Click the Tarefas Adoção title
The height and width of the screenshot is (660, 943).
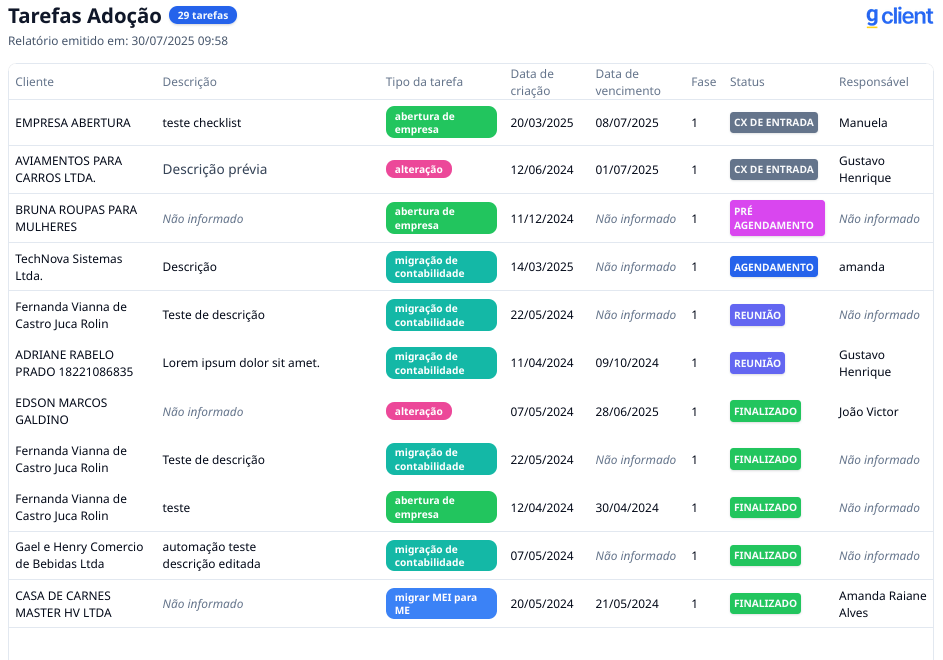point(85,16)
